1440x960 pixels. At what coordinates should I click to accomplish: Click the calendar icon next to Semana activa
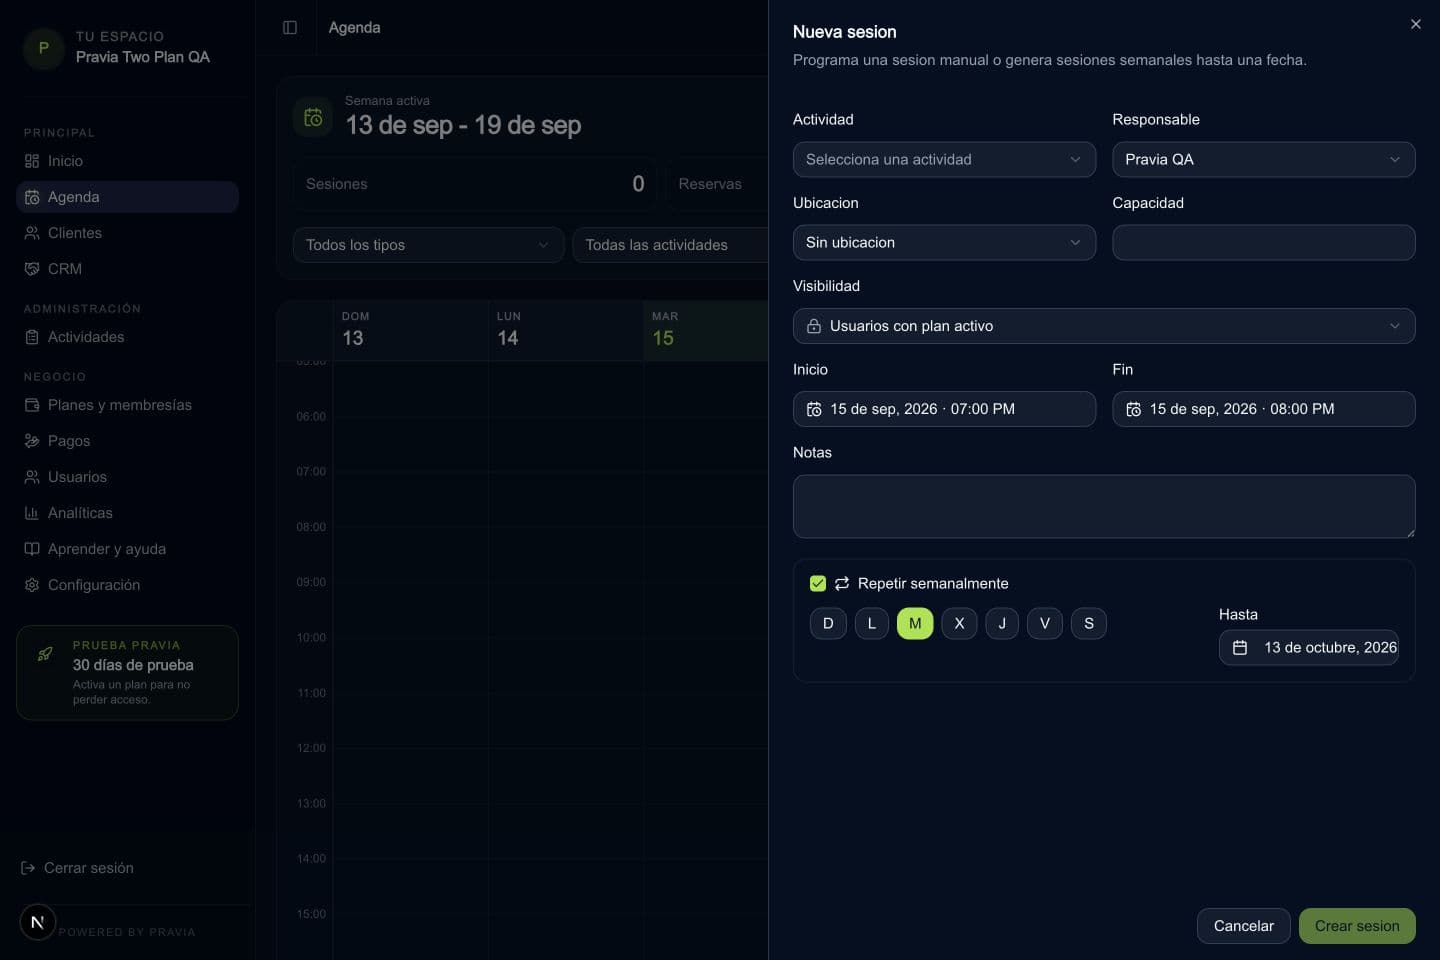pos(313,117)
